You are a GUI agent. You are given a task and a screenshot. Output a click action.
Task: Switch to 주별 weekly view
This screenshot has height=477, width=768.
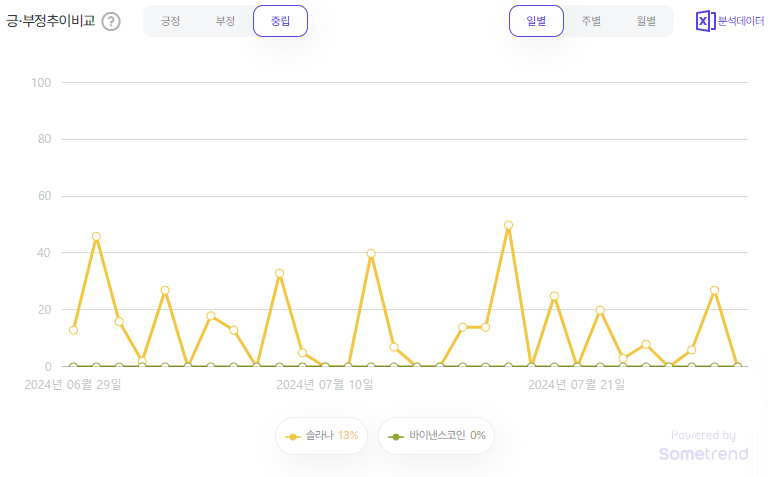coord(591,21)
